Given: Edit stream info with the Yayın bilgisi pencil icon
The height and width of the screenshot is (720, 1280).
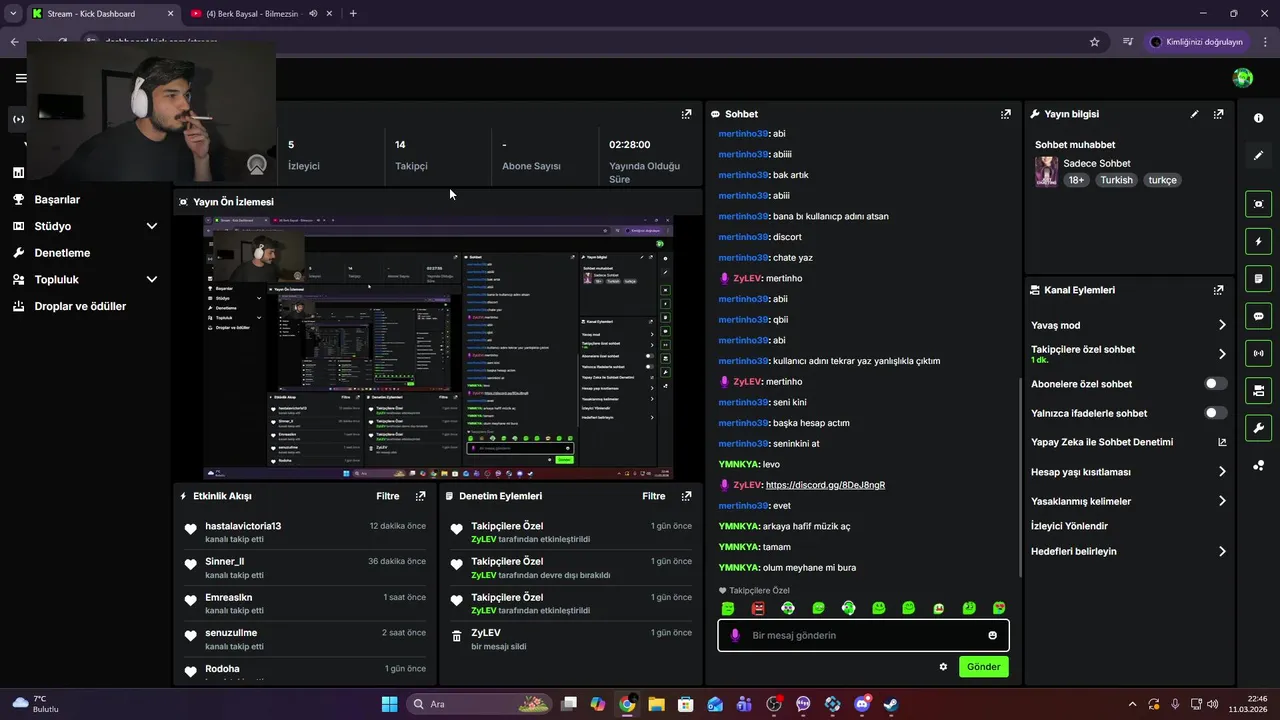Looking at the screenshot, I should [1194, 114].
